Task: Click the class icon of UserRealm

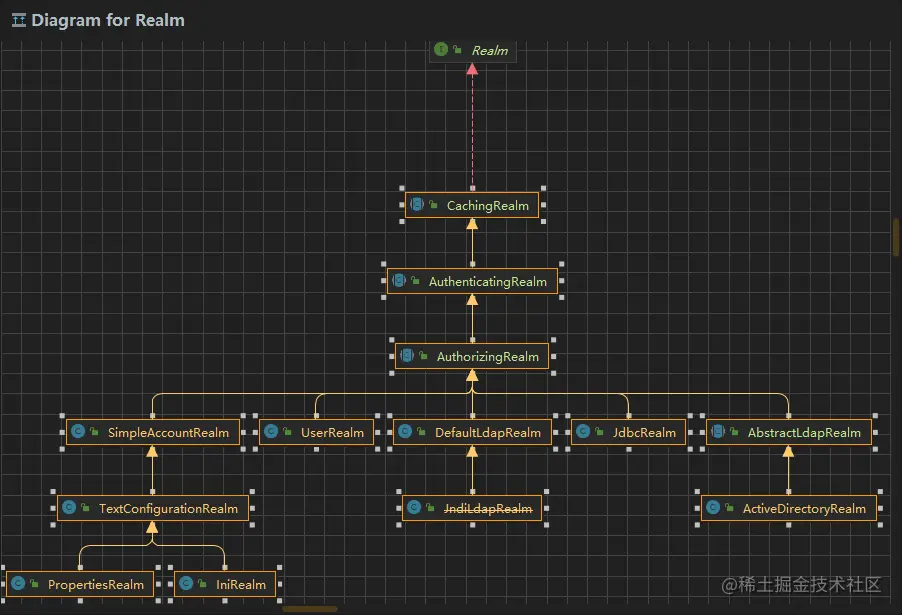Action: [271, 431]
